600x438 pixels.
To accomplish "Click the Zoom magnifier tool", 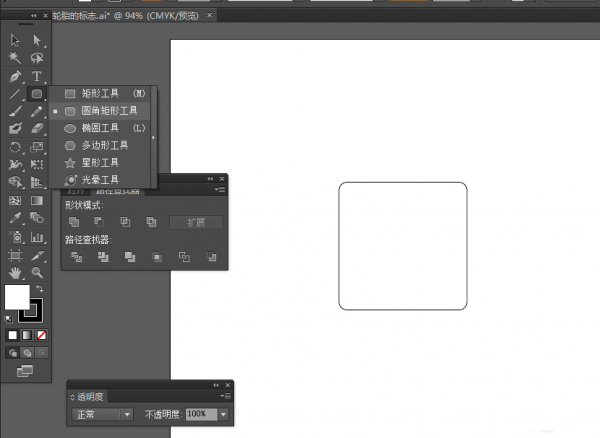I will (37, 272).
